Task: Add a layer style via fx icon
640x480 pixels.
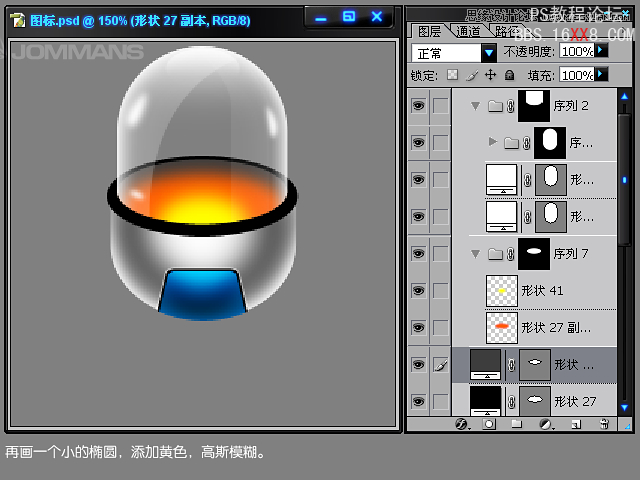Action: [462, 424]
